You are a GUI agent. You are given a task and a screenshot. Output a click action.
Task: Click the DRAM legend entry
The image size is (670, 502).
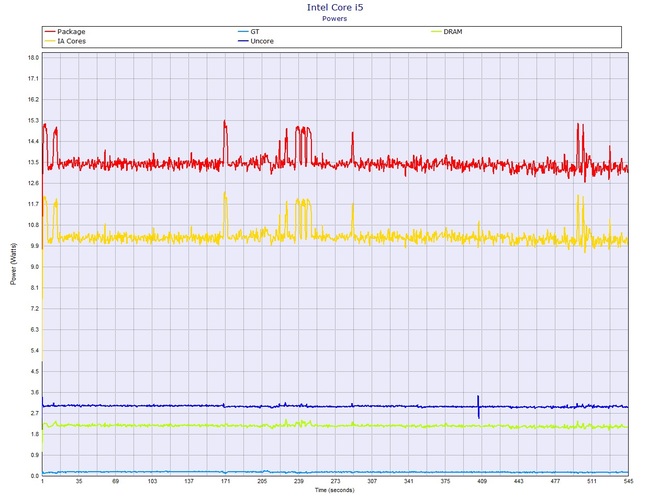[x=447, y=32]
